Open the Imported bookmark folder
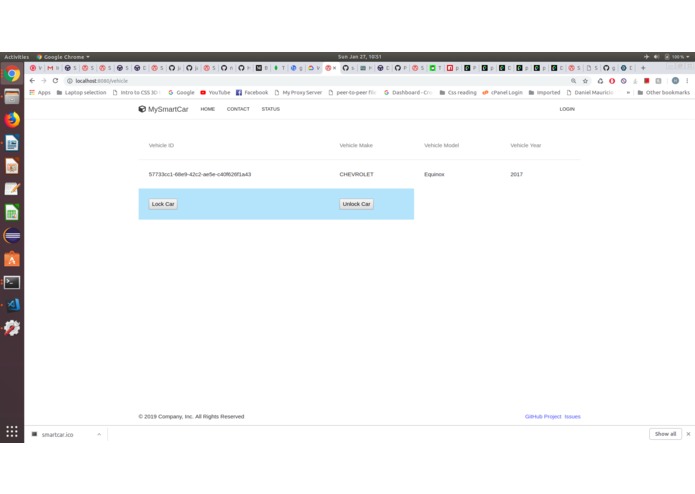 (x=544, y=93)
